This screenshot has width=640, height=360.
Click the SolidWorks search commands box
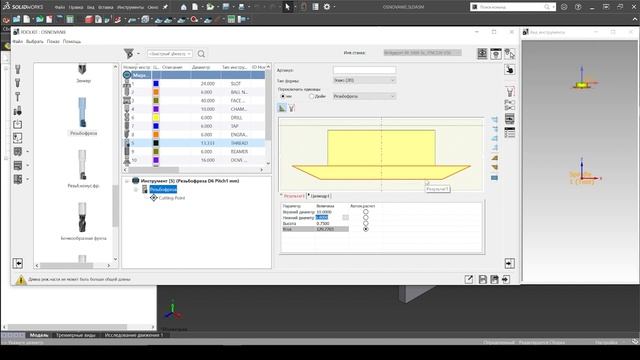513,7
